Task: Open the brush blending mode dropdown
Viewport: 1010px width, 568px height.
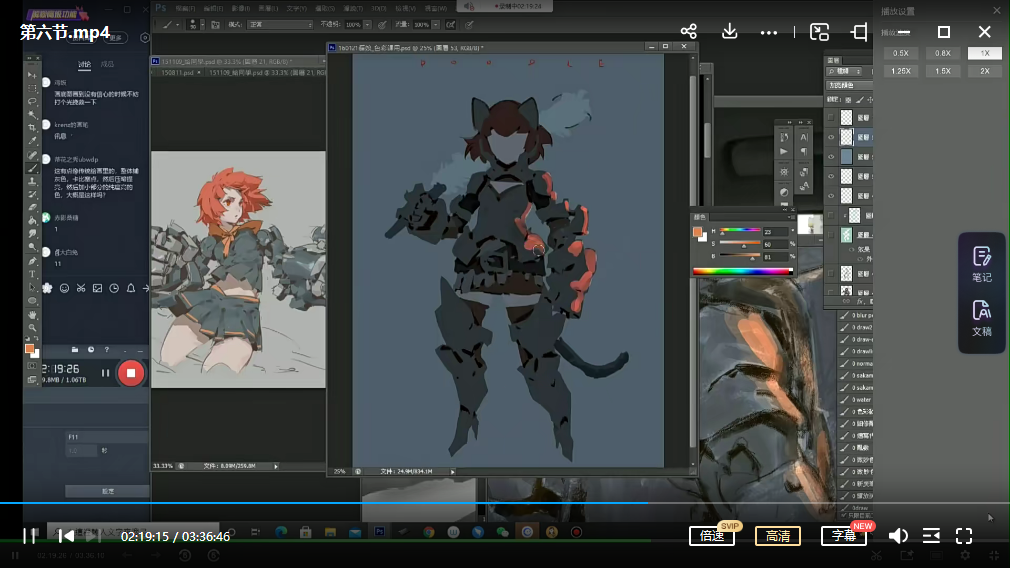Action: (x=280, y=24)
